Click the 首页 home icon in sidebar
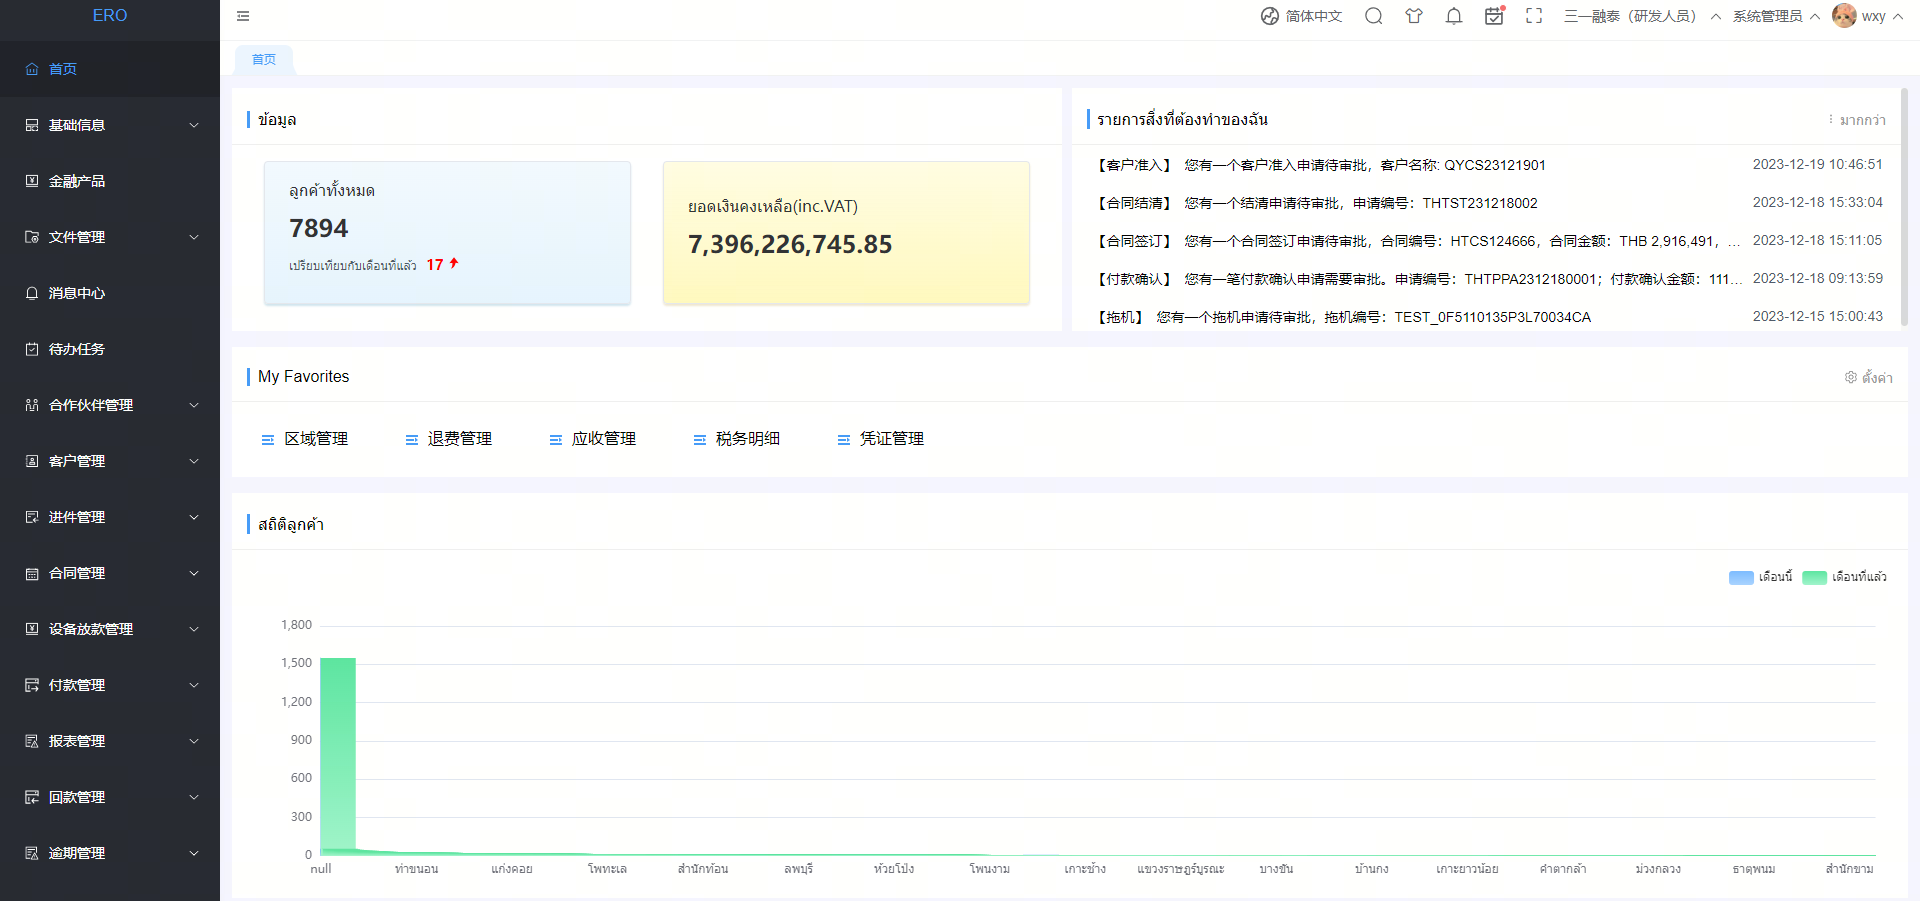Viewport: 1920px width, 901px height. coord(32,69)
